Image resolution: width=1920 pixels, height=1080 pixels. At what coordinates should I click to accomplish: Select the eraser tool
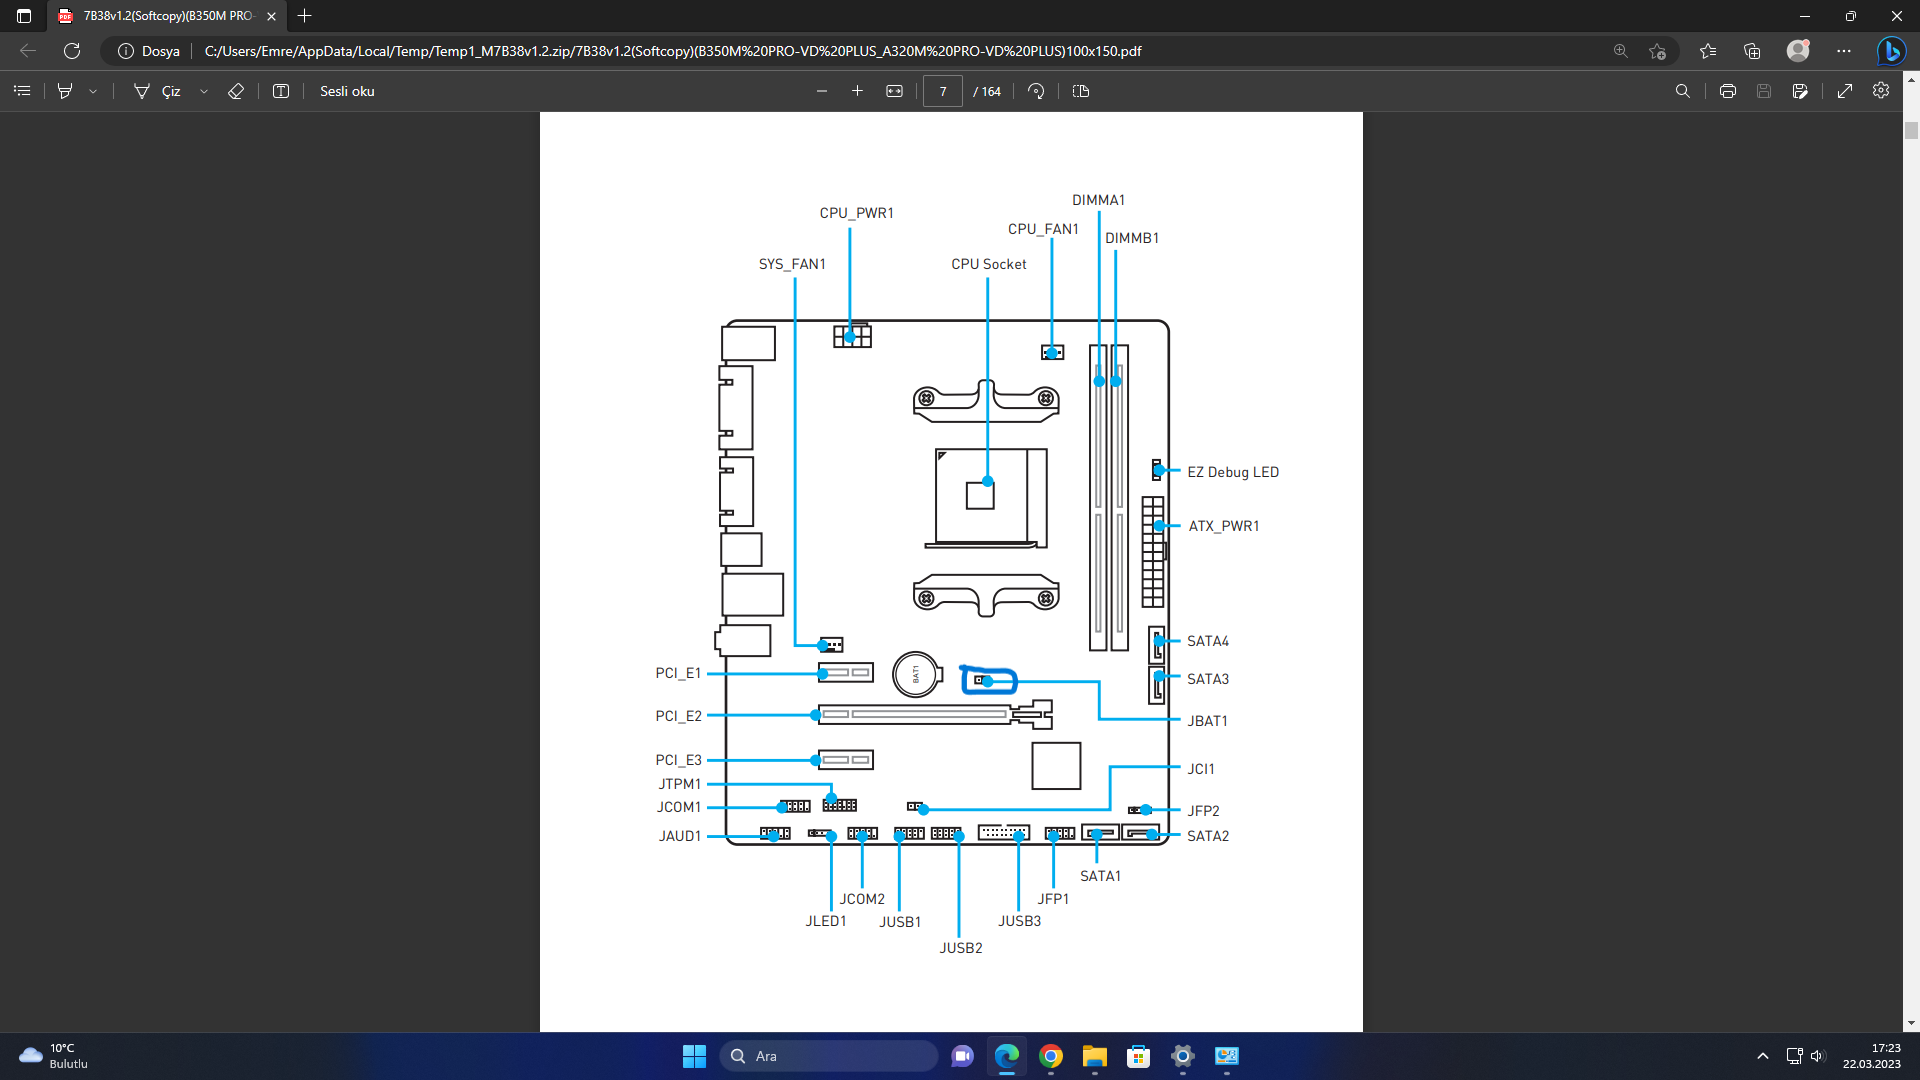(x=236, y=91)
